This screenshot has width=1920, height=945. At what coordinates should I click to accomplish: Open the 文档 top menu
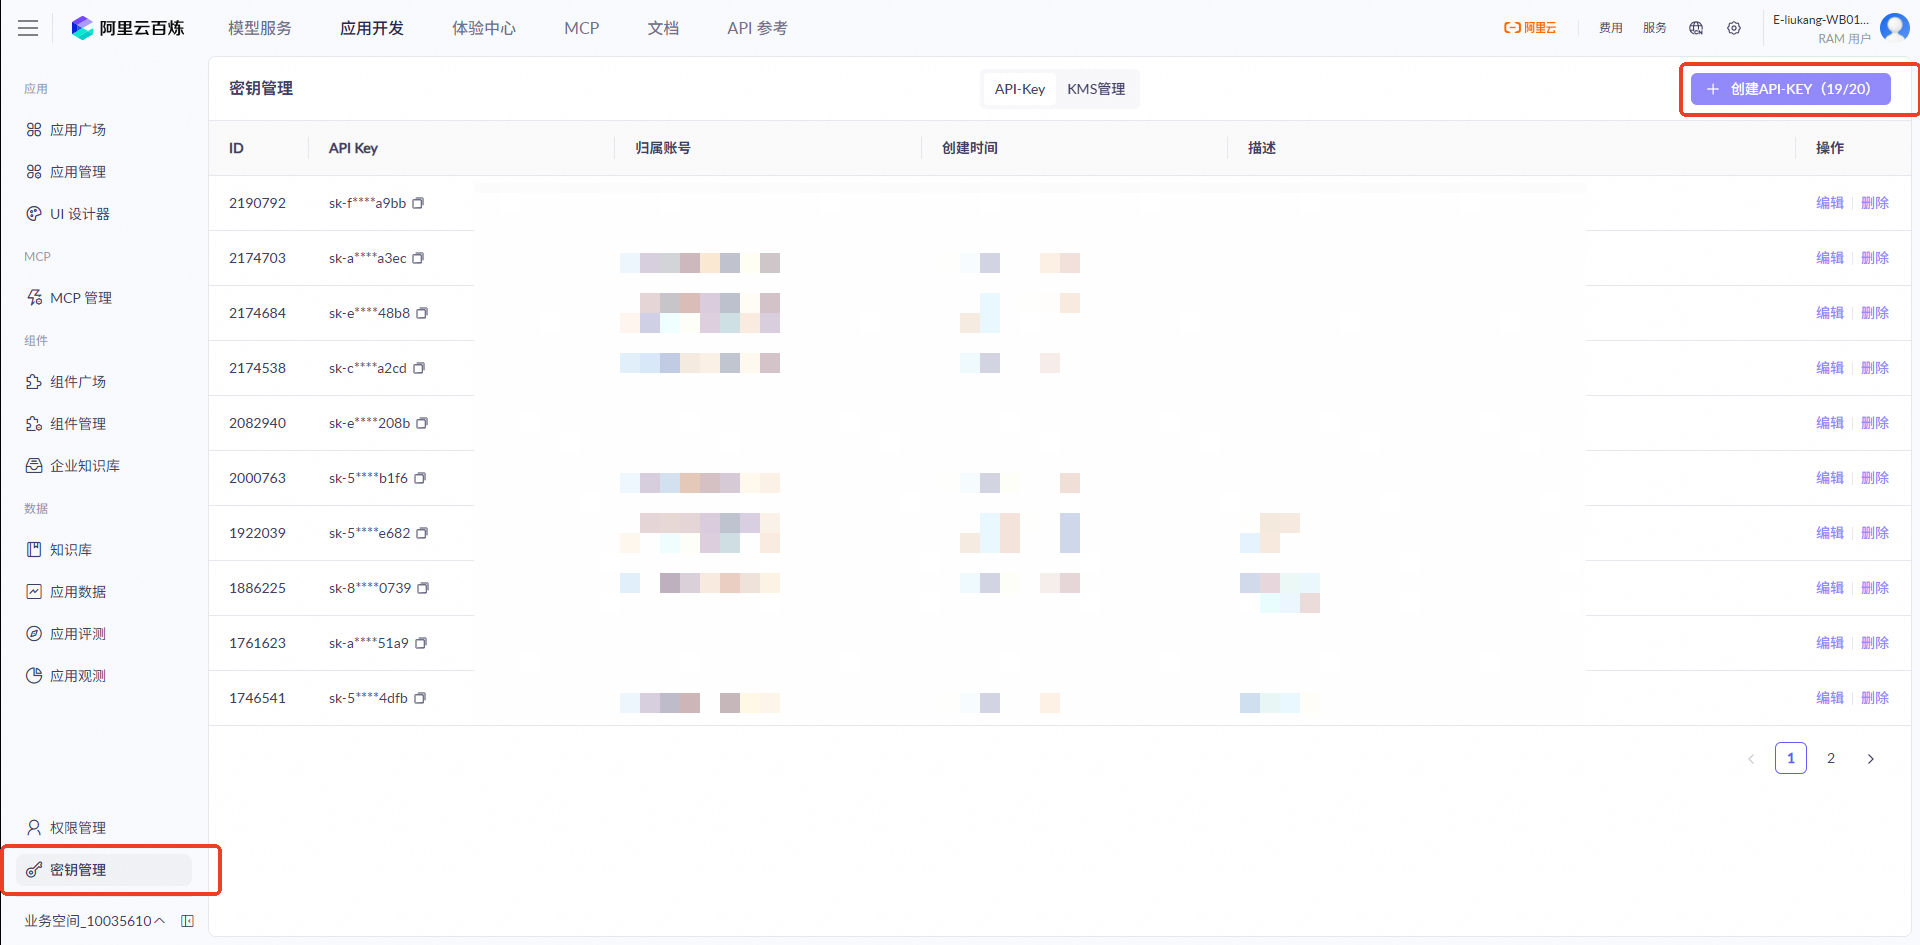[x=663, y=28]
